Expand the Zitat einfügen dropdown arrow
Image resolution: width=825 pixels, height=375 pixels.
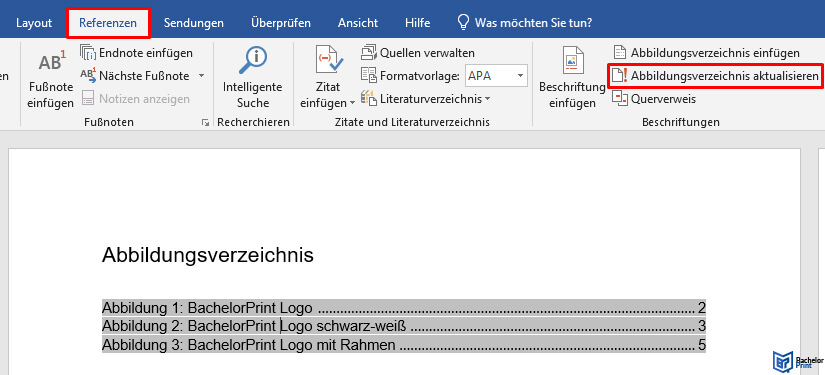pyautogui.click(x=352, y=104)
